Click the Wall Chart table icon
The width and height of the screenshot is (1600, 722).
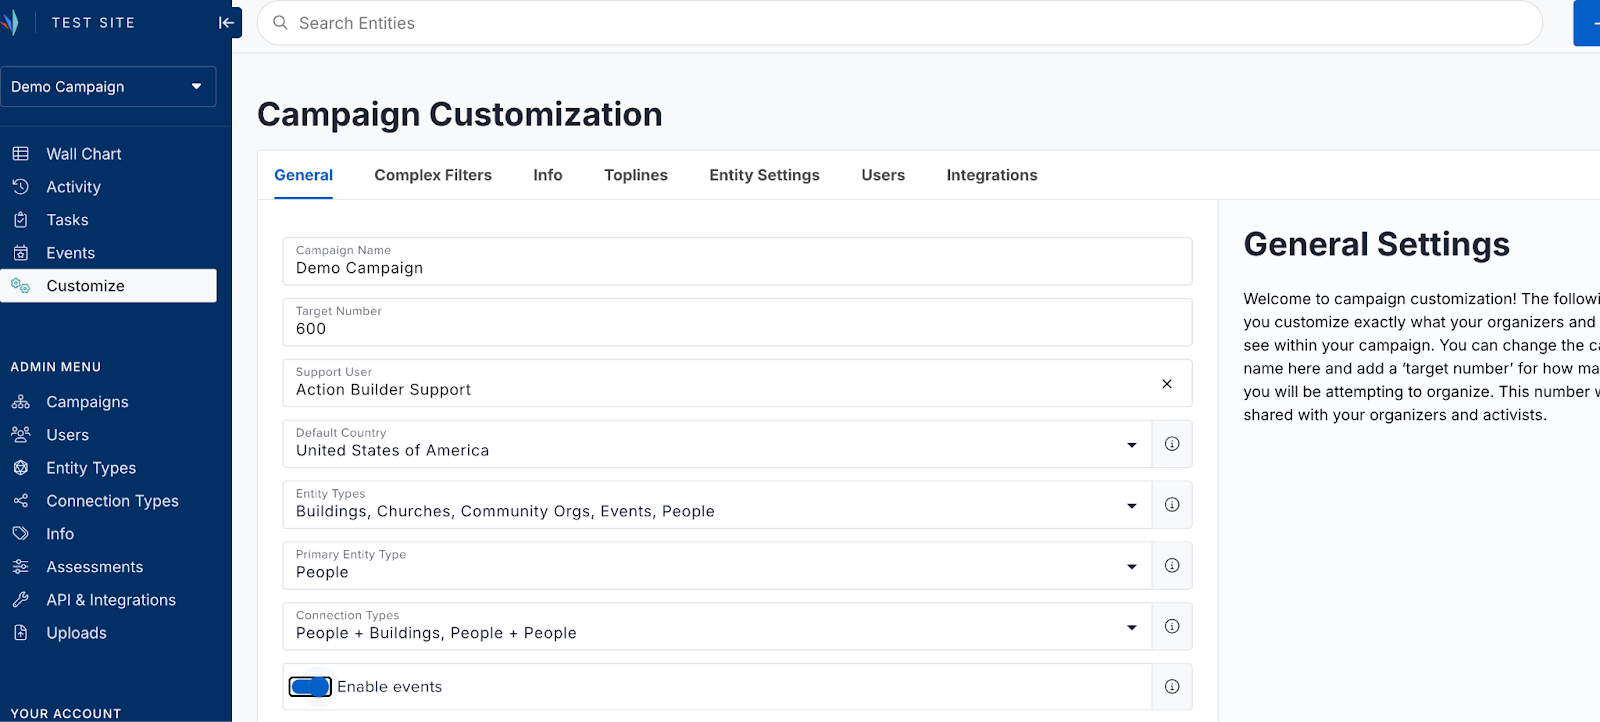pyautogui.click(x=20, y=154)
